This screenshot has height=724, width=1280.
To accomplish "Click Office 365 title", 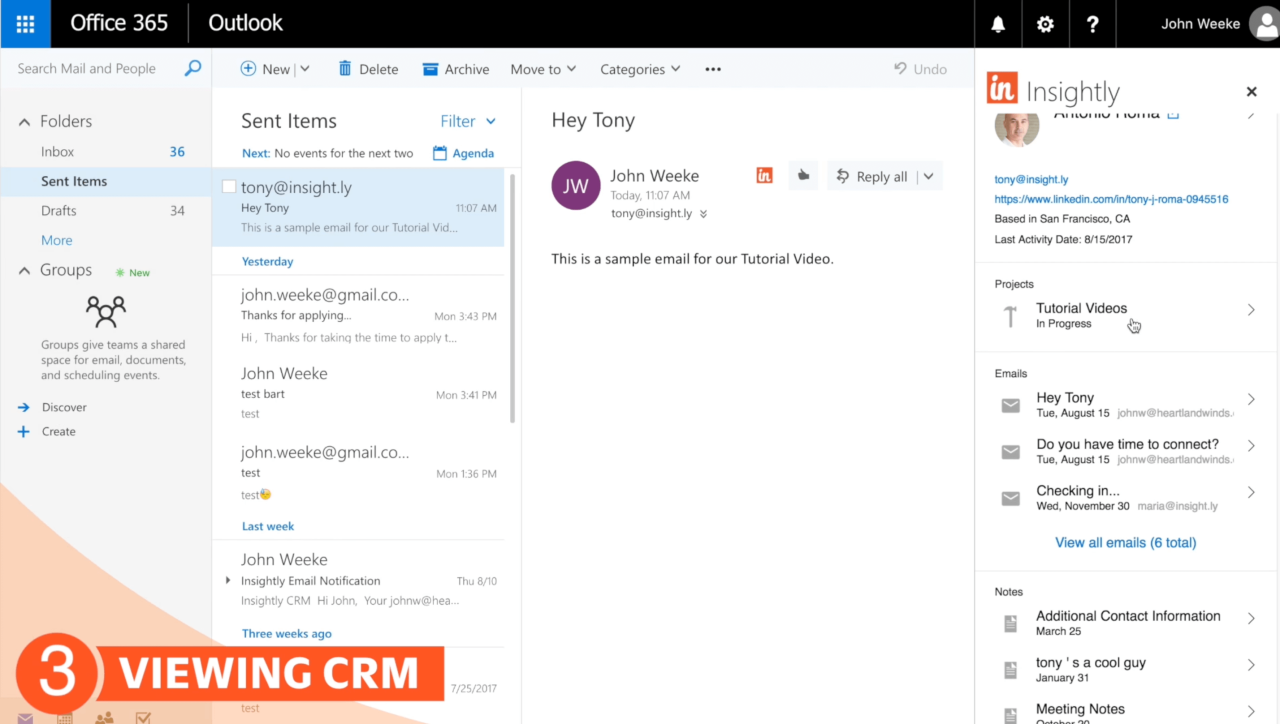I will 119,22.
